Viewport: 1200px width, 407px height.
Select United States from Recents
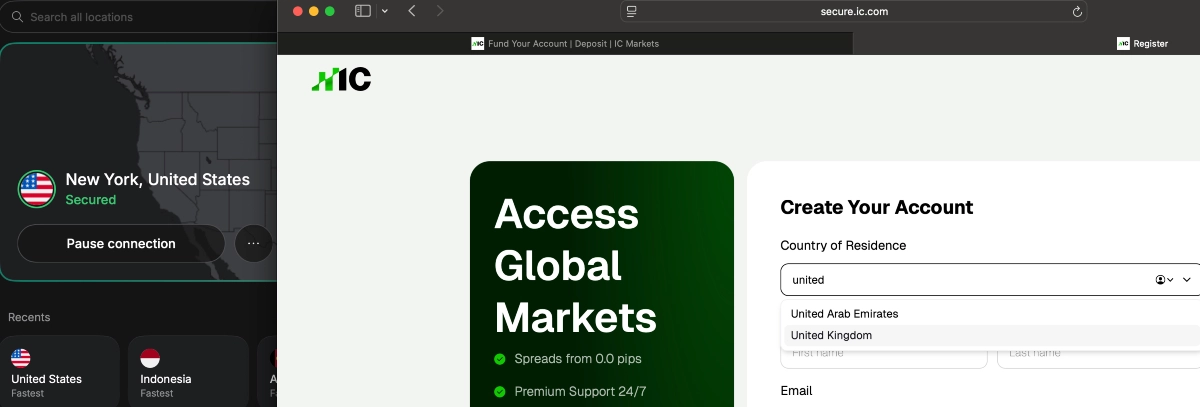coord(60,371)
